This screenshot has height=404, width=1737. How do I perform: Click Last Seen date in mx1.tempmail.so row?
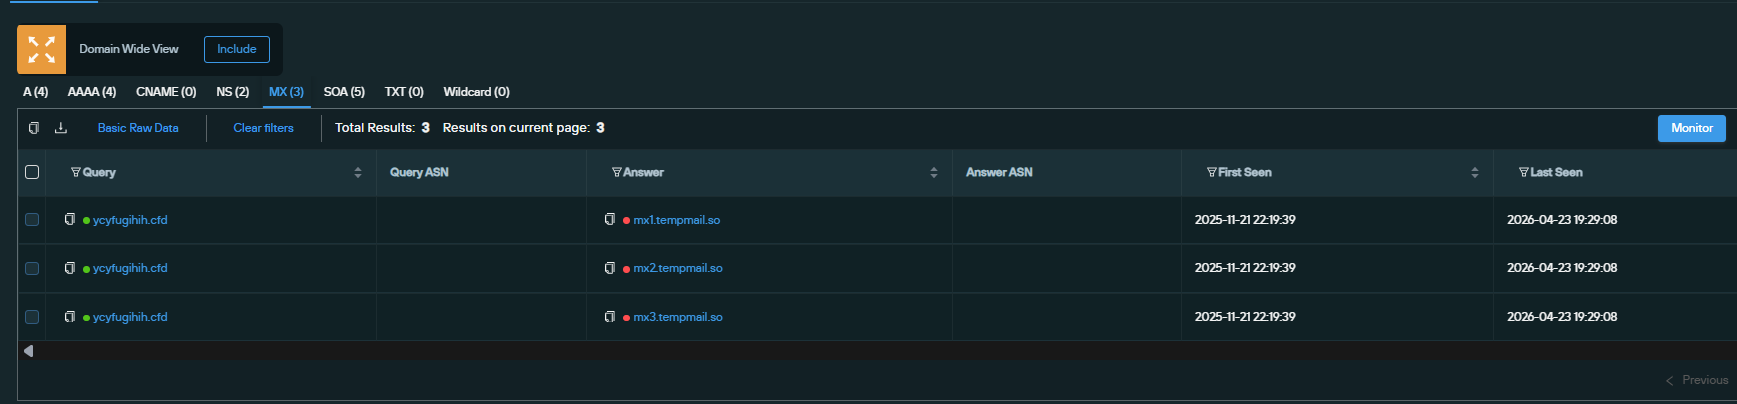tap(1562, 220)
